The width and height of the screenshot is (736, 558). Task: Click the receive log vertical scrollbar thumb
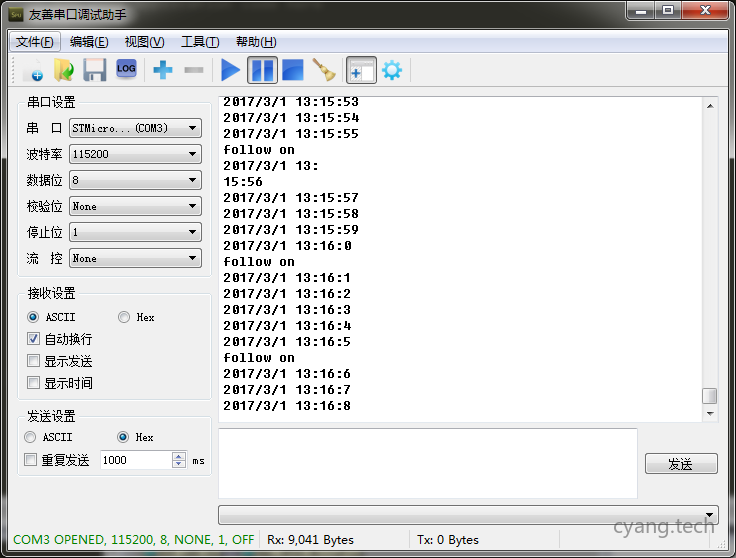click(x=709, y=396)
